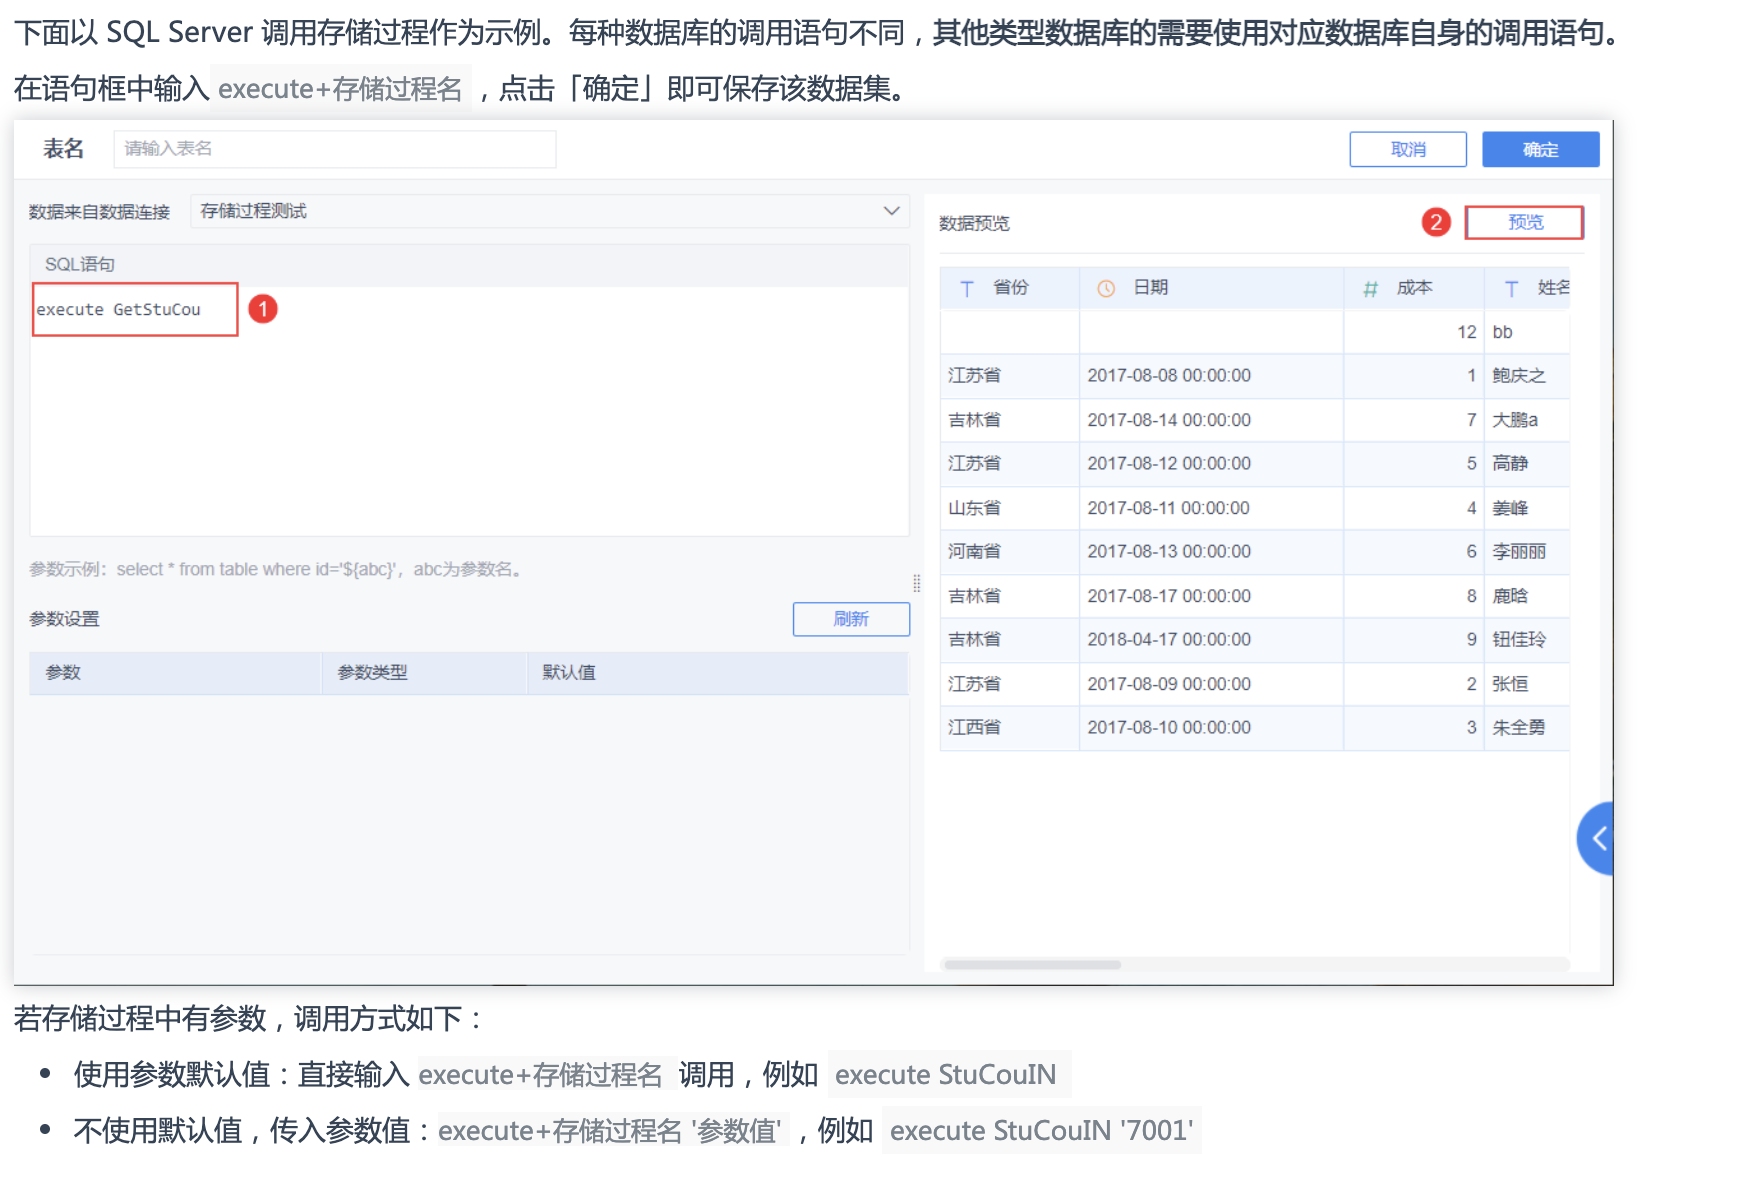Click the name cell 鲍庆之
This screenshot has width=1742, height=1190.
click(1526, 376)
